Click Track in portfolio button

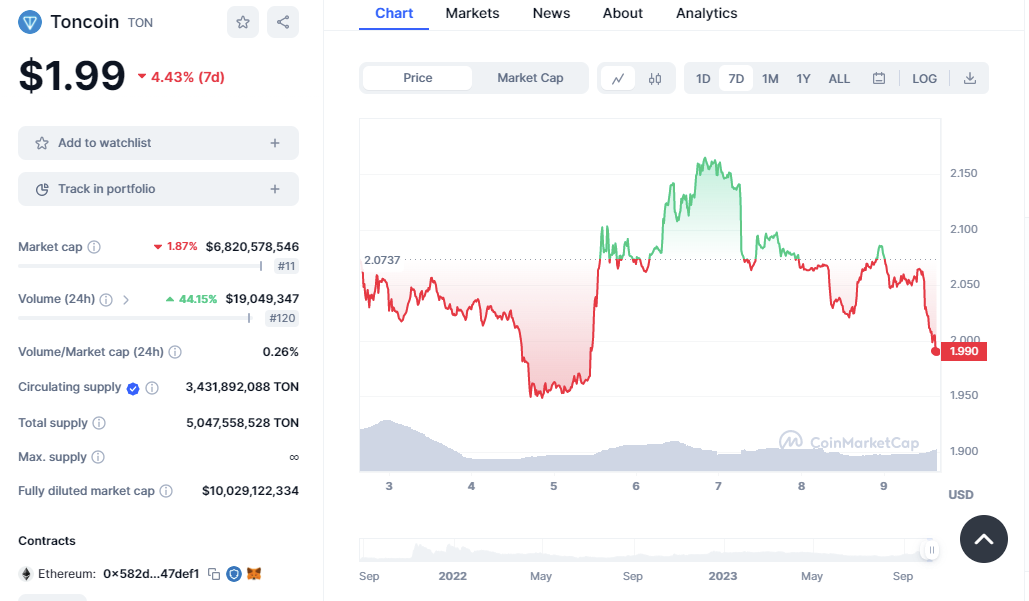158,189
